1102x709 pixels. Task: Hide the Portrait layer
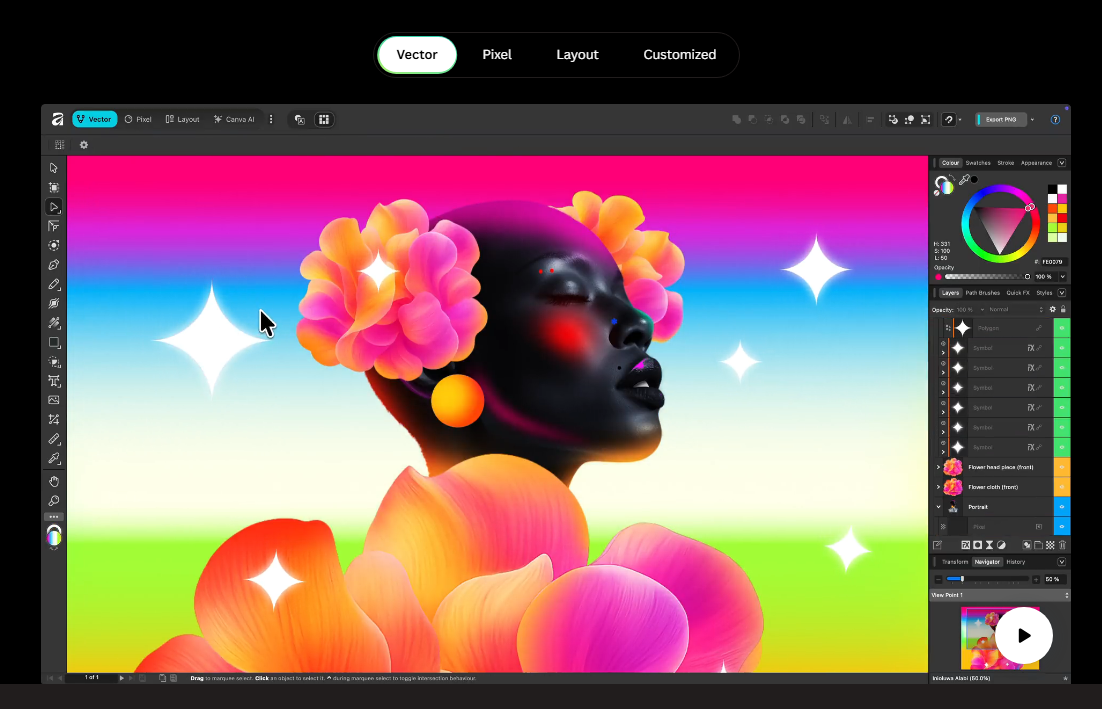click(x=1062, y=507)
